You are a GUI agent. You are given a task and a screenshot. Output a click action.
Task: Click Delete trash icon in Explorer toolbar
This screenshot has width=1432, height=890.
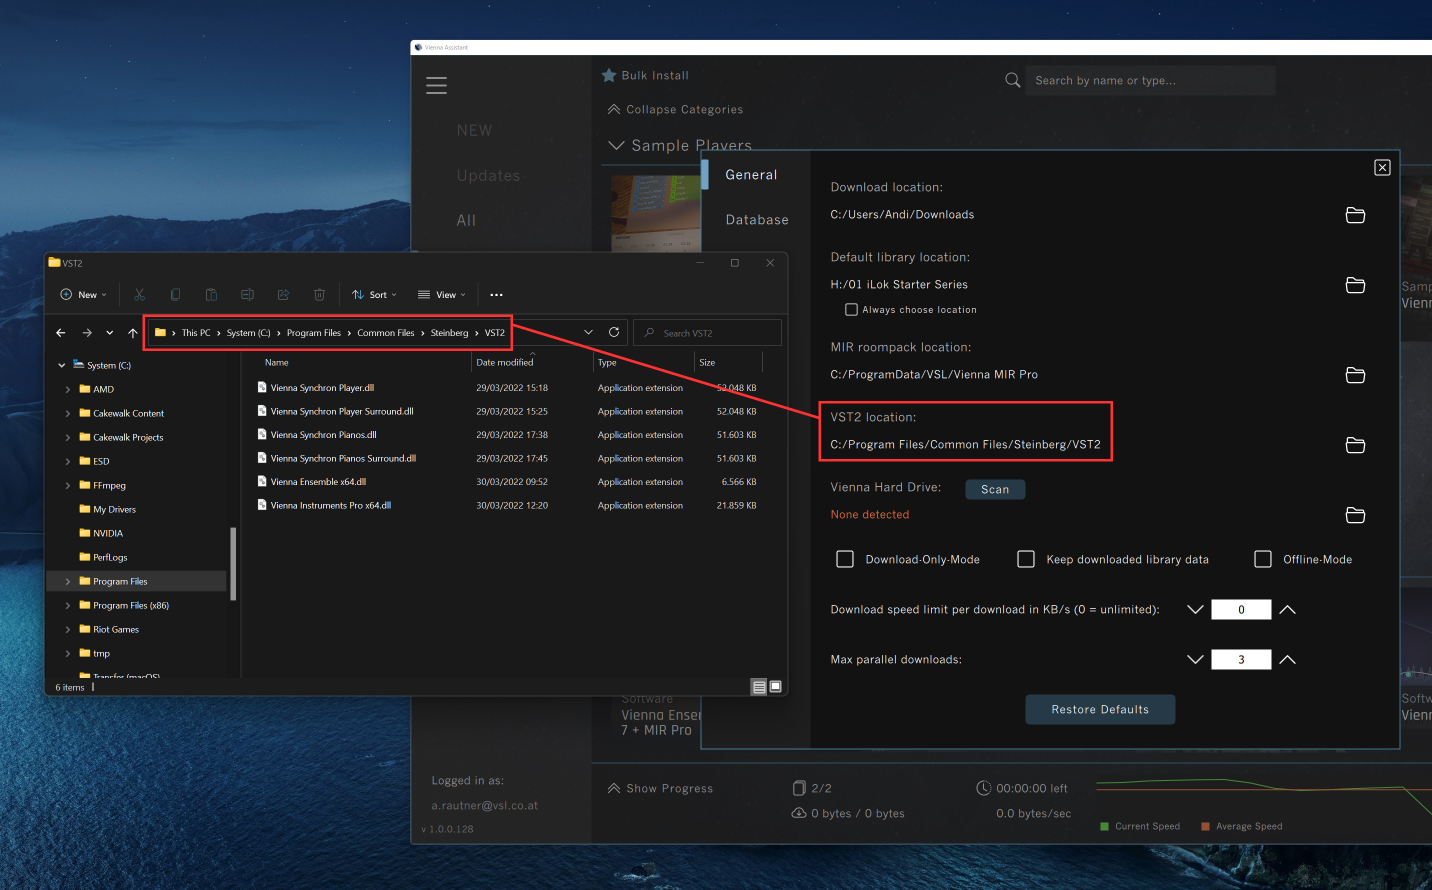coord(319,295)
